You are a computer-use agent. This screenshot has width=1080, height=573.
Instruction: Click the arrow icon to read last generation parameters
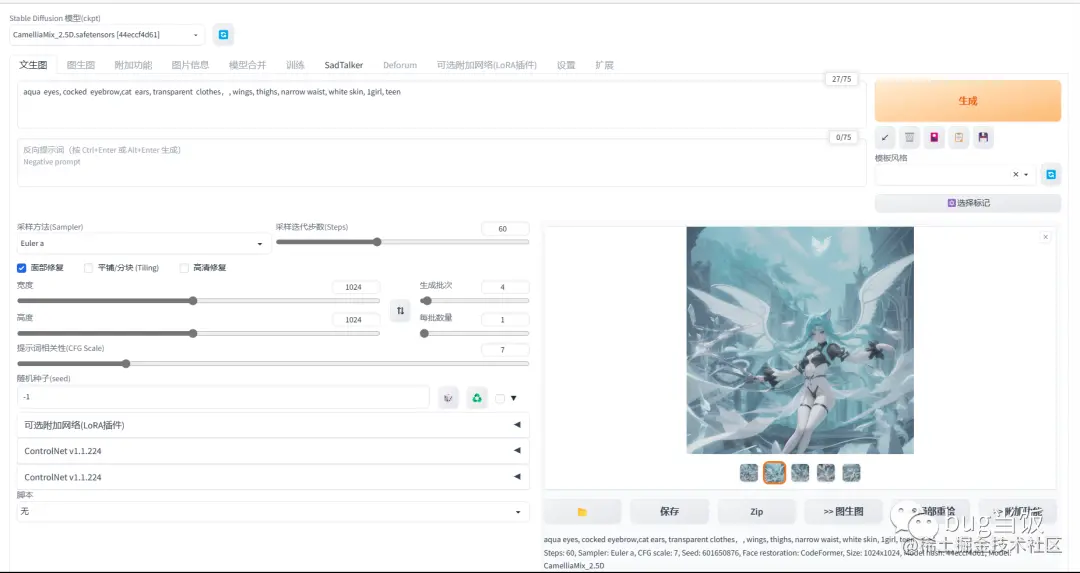(885, 138)
